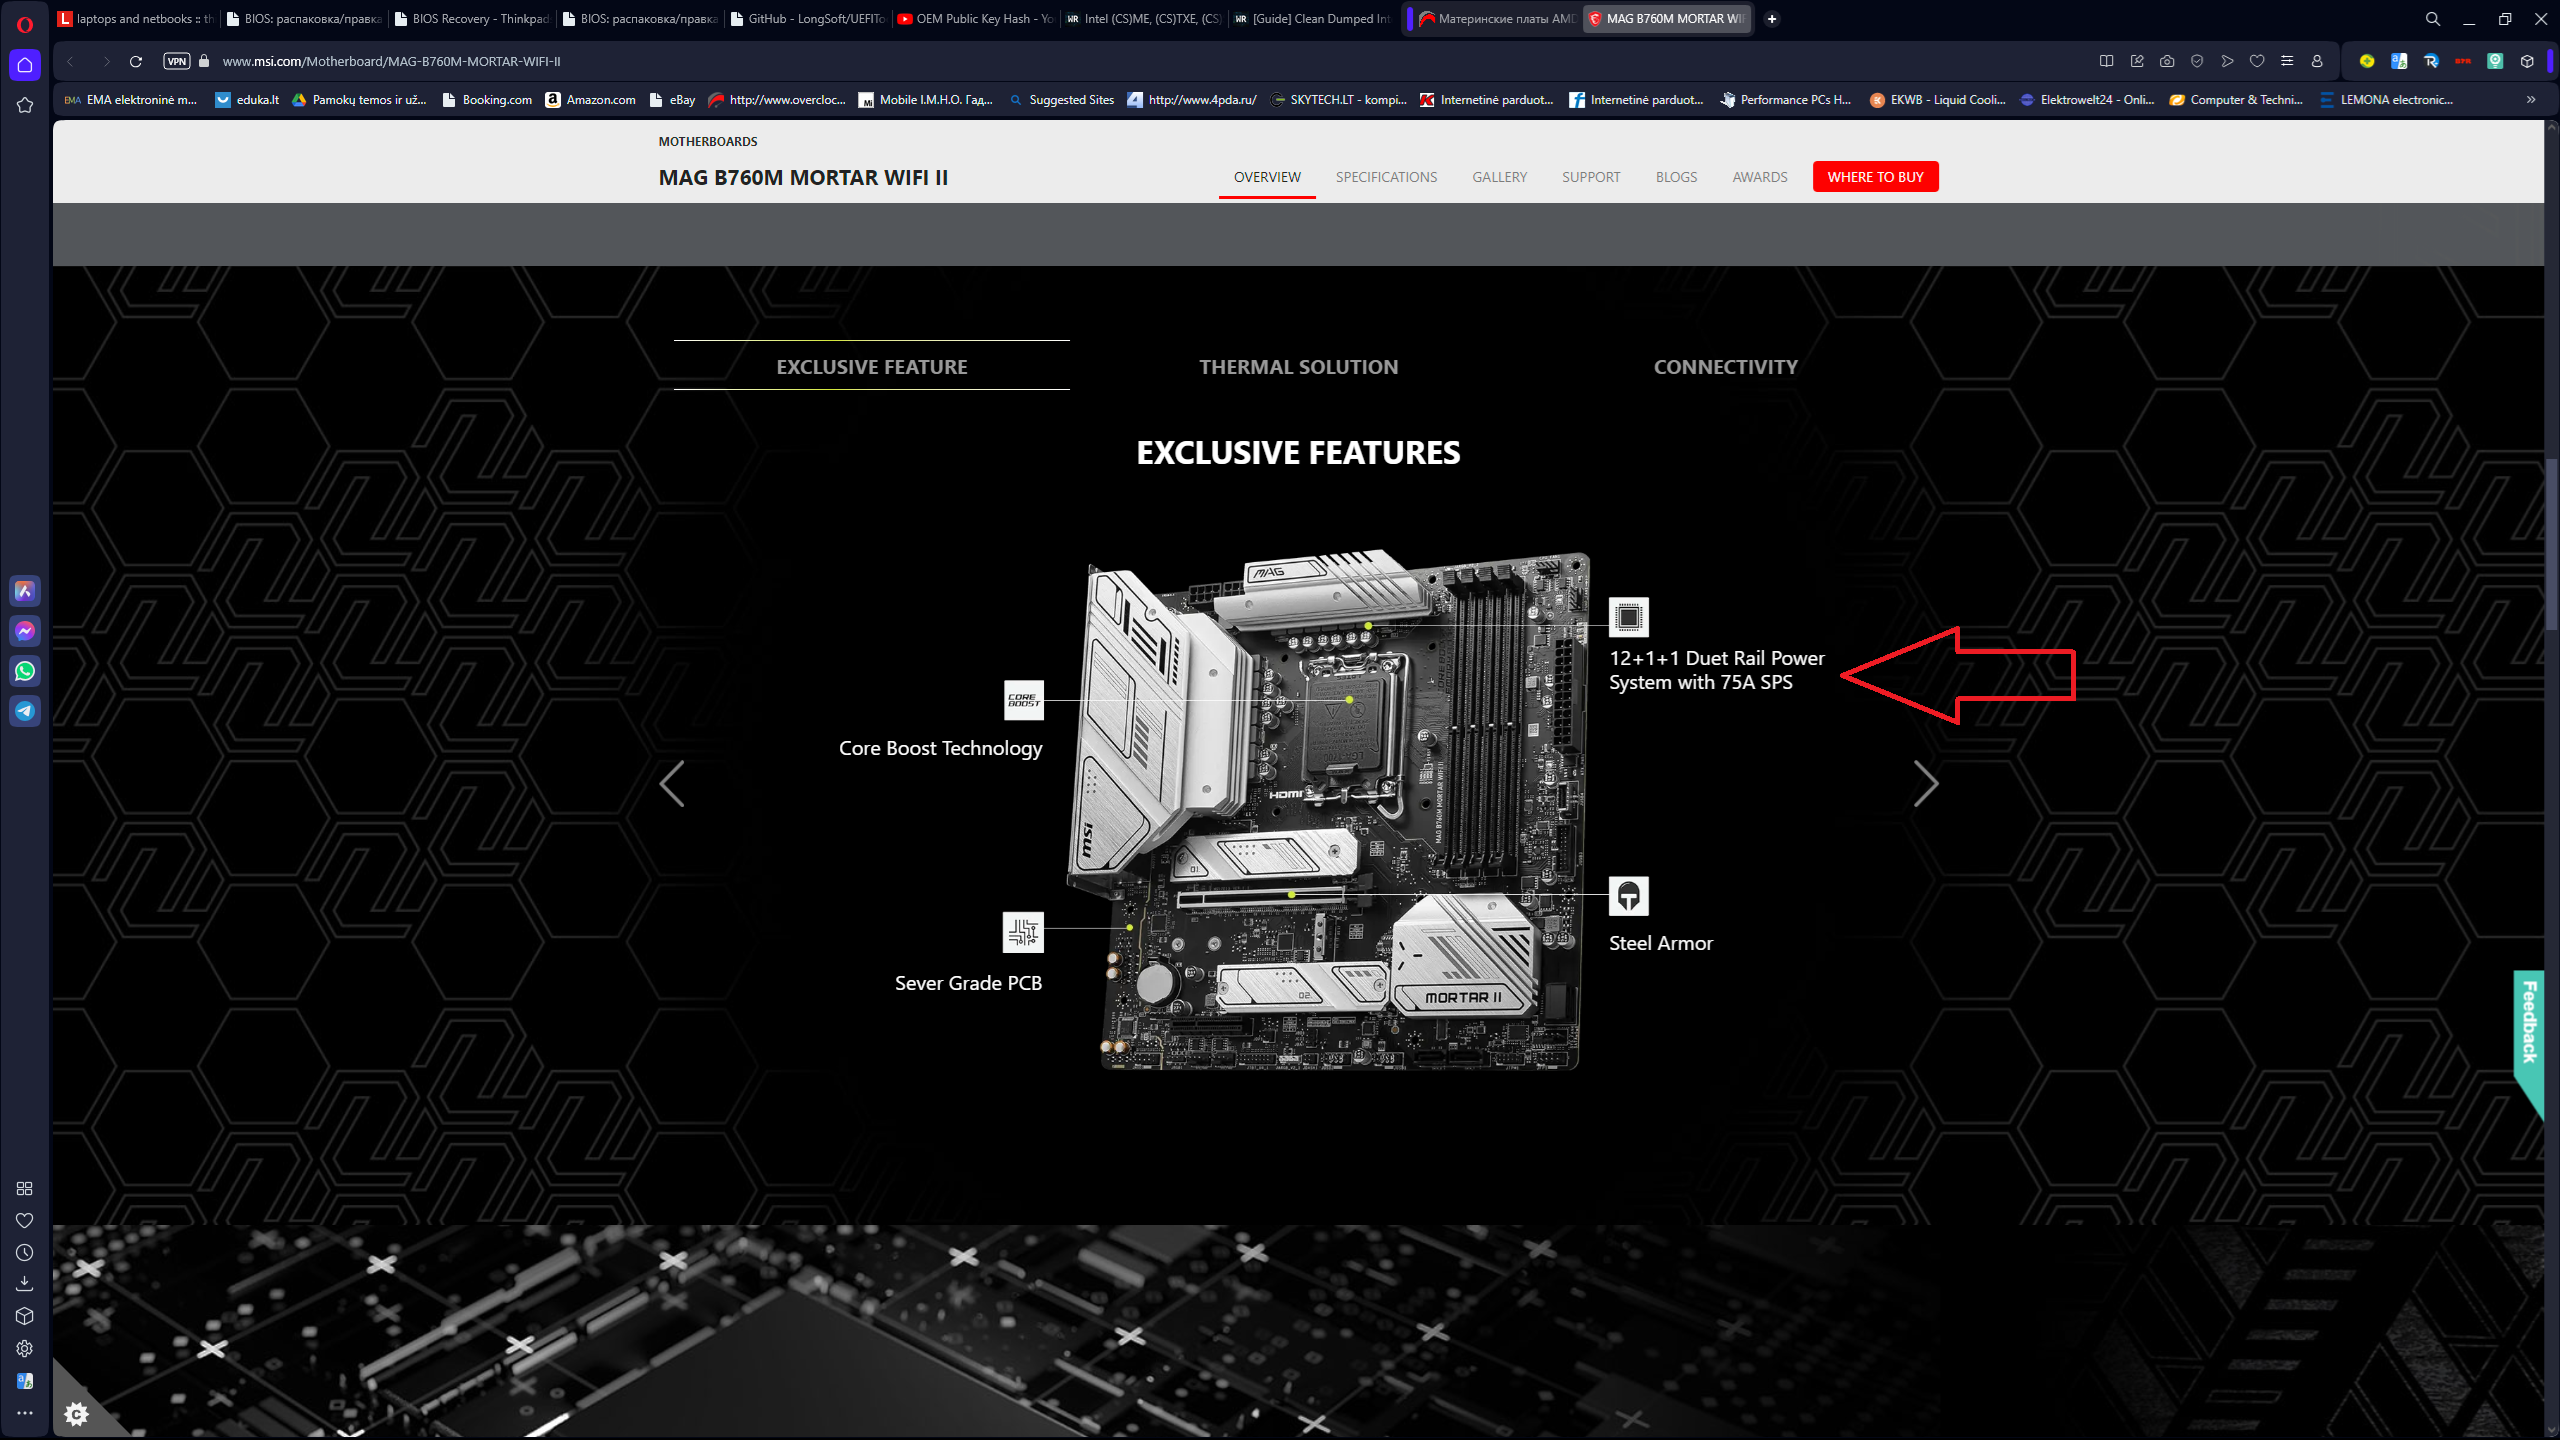Toggle the ad blocker shield icon

pyautogui.click(x=2197, y=61)
